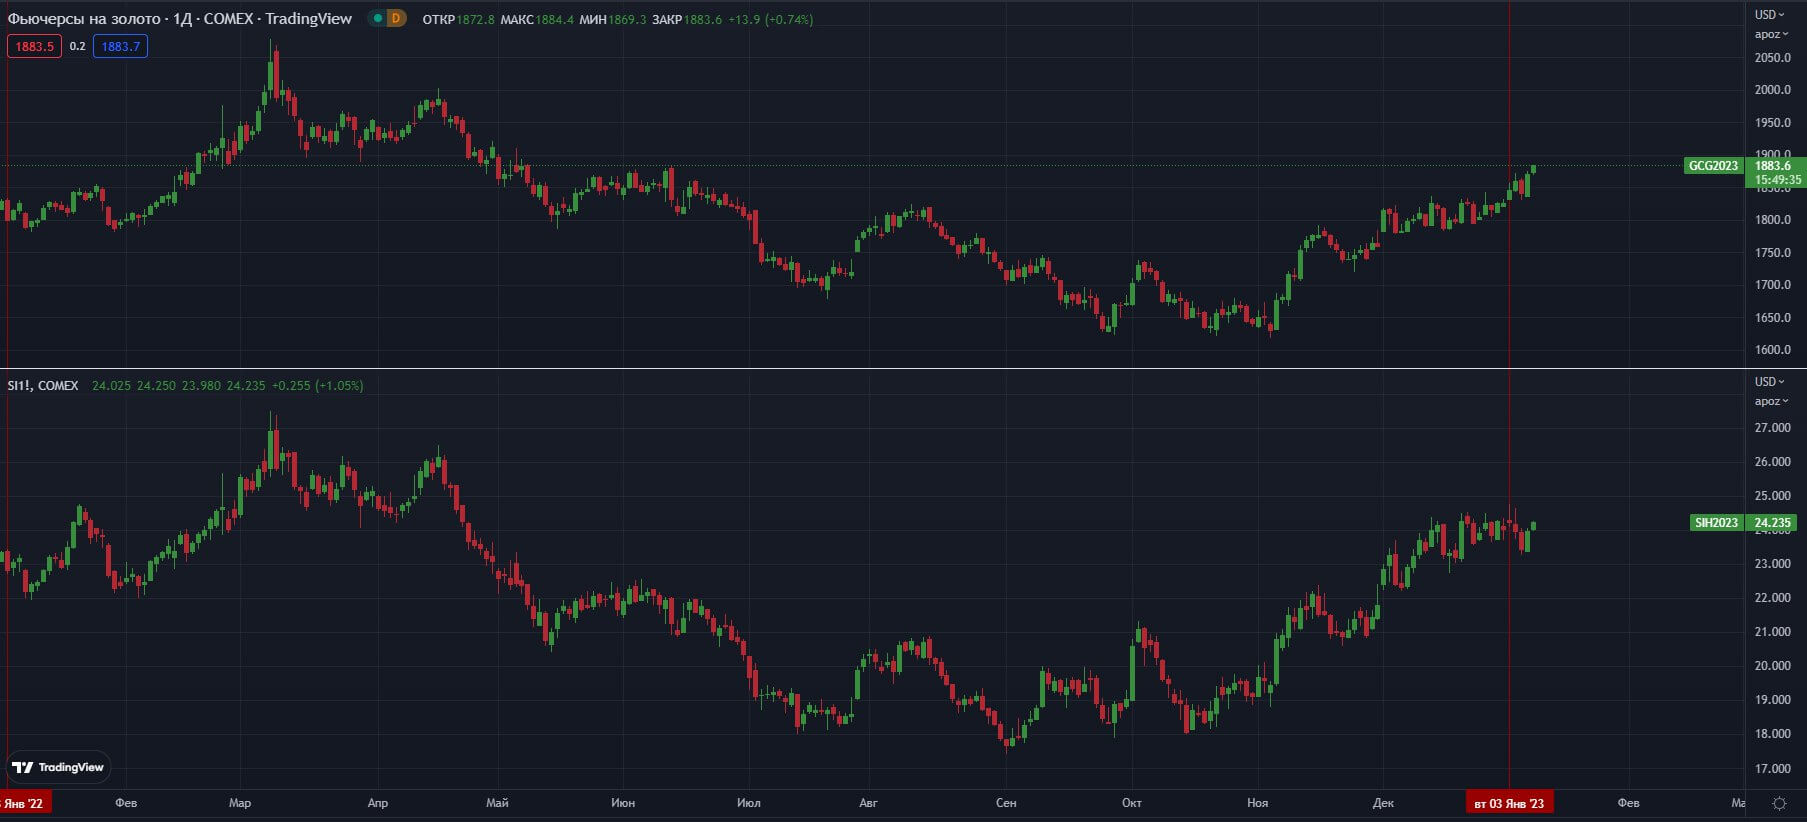Click the Авг label on time axis
1807x822 pixels.
(x=868, y=803)
